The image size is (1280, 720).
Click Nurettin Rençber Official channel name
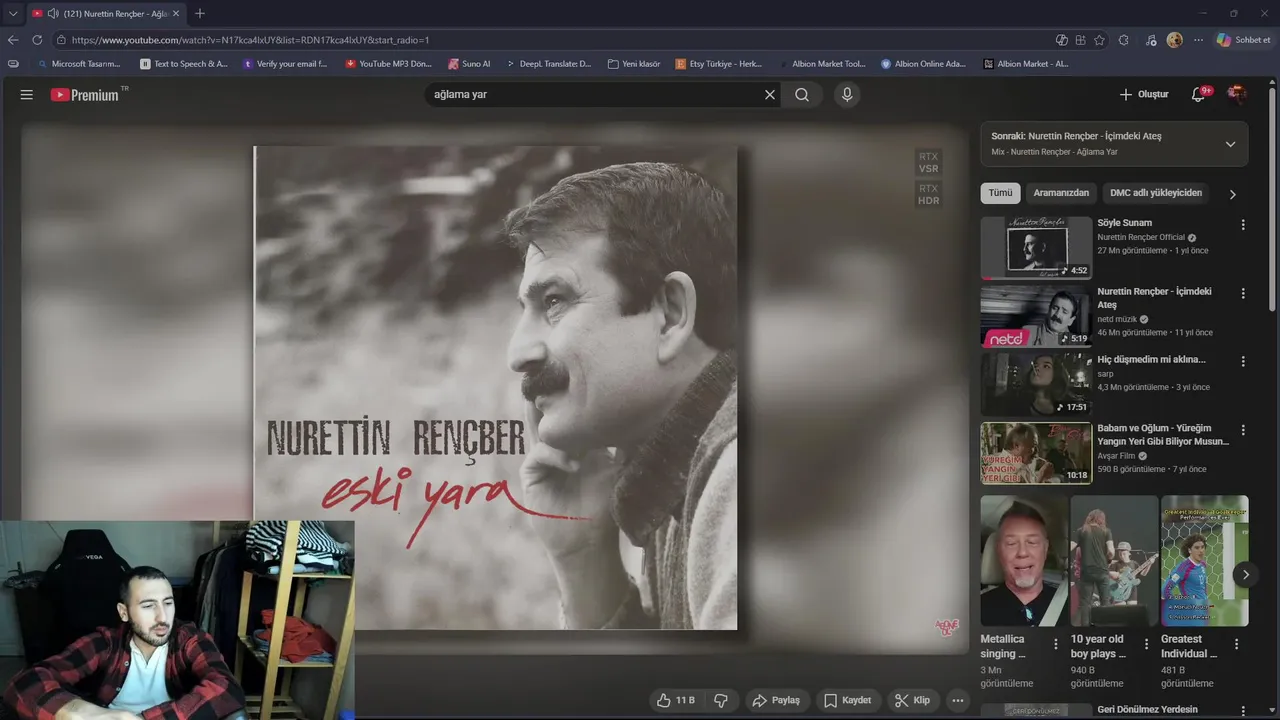pos(1141,237)
